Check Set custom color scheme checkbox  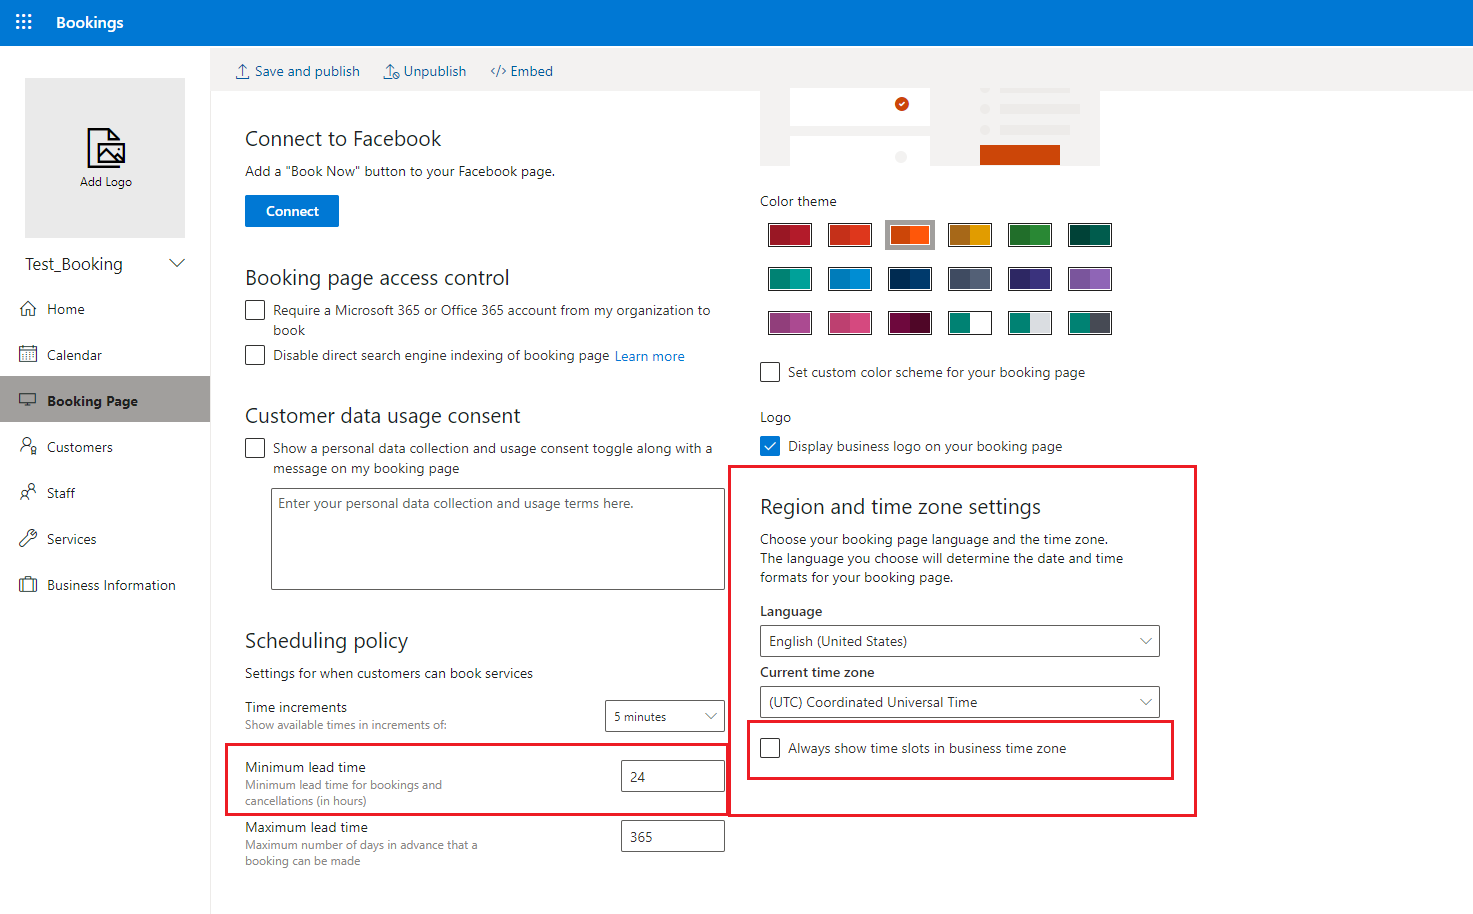pyautogui.click(x=770, y=372)
